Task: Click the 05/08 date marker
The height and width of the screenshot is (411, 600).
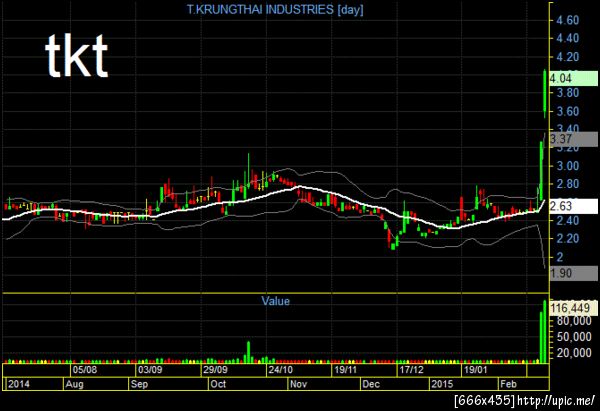Action: tap(85, 370)
